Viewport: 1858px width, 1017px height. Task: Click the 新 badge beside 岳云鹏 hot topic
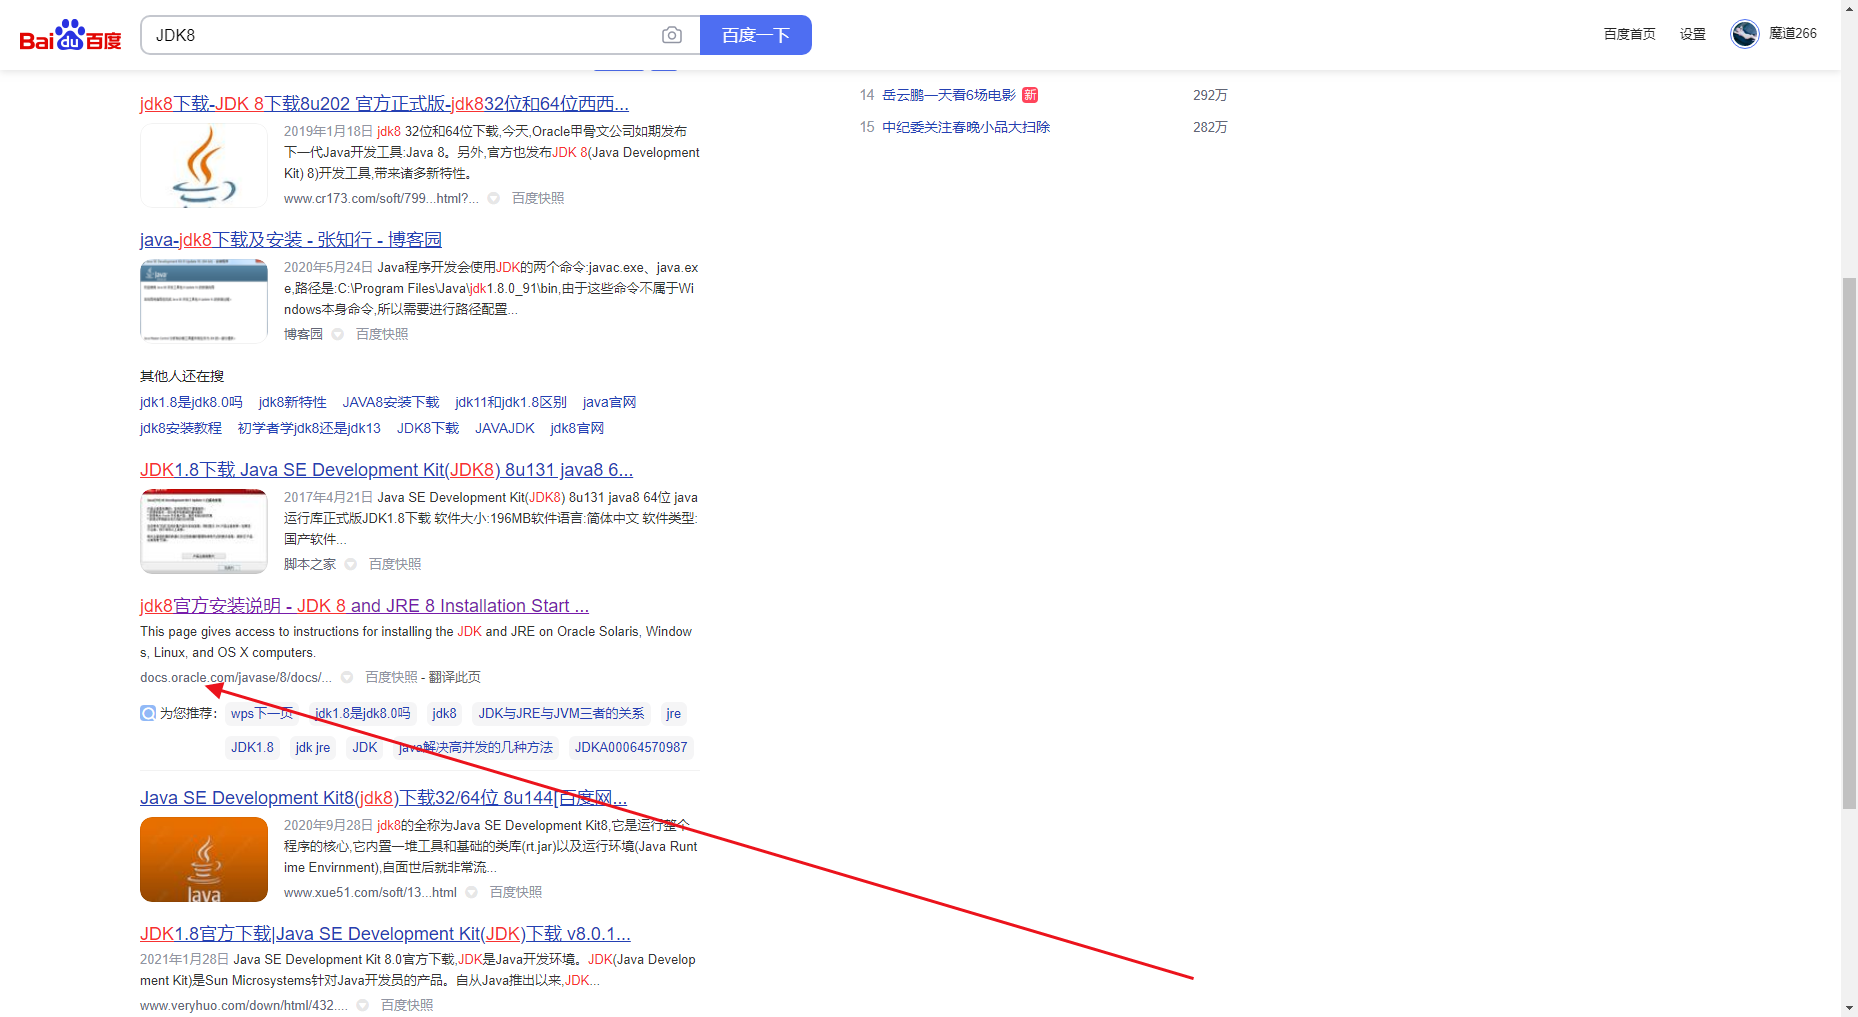pyautogui.click(x=1030, y=95)
